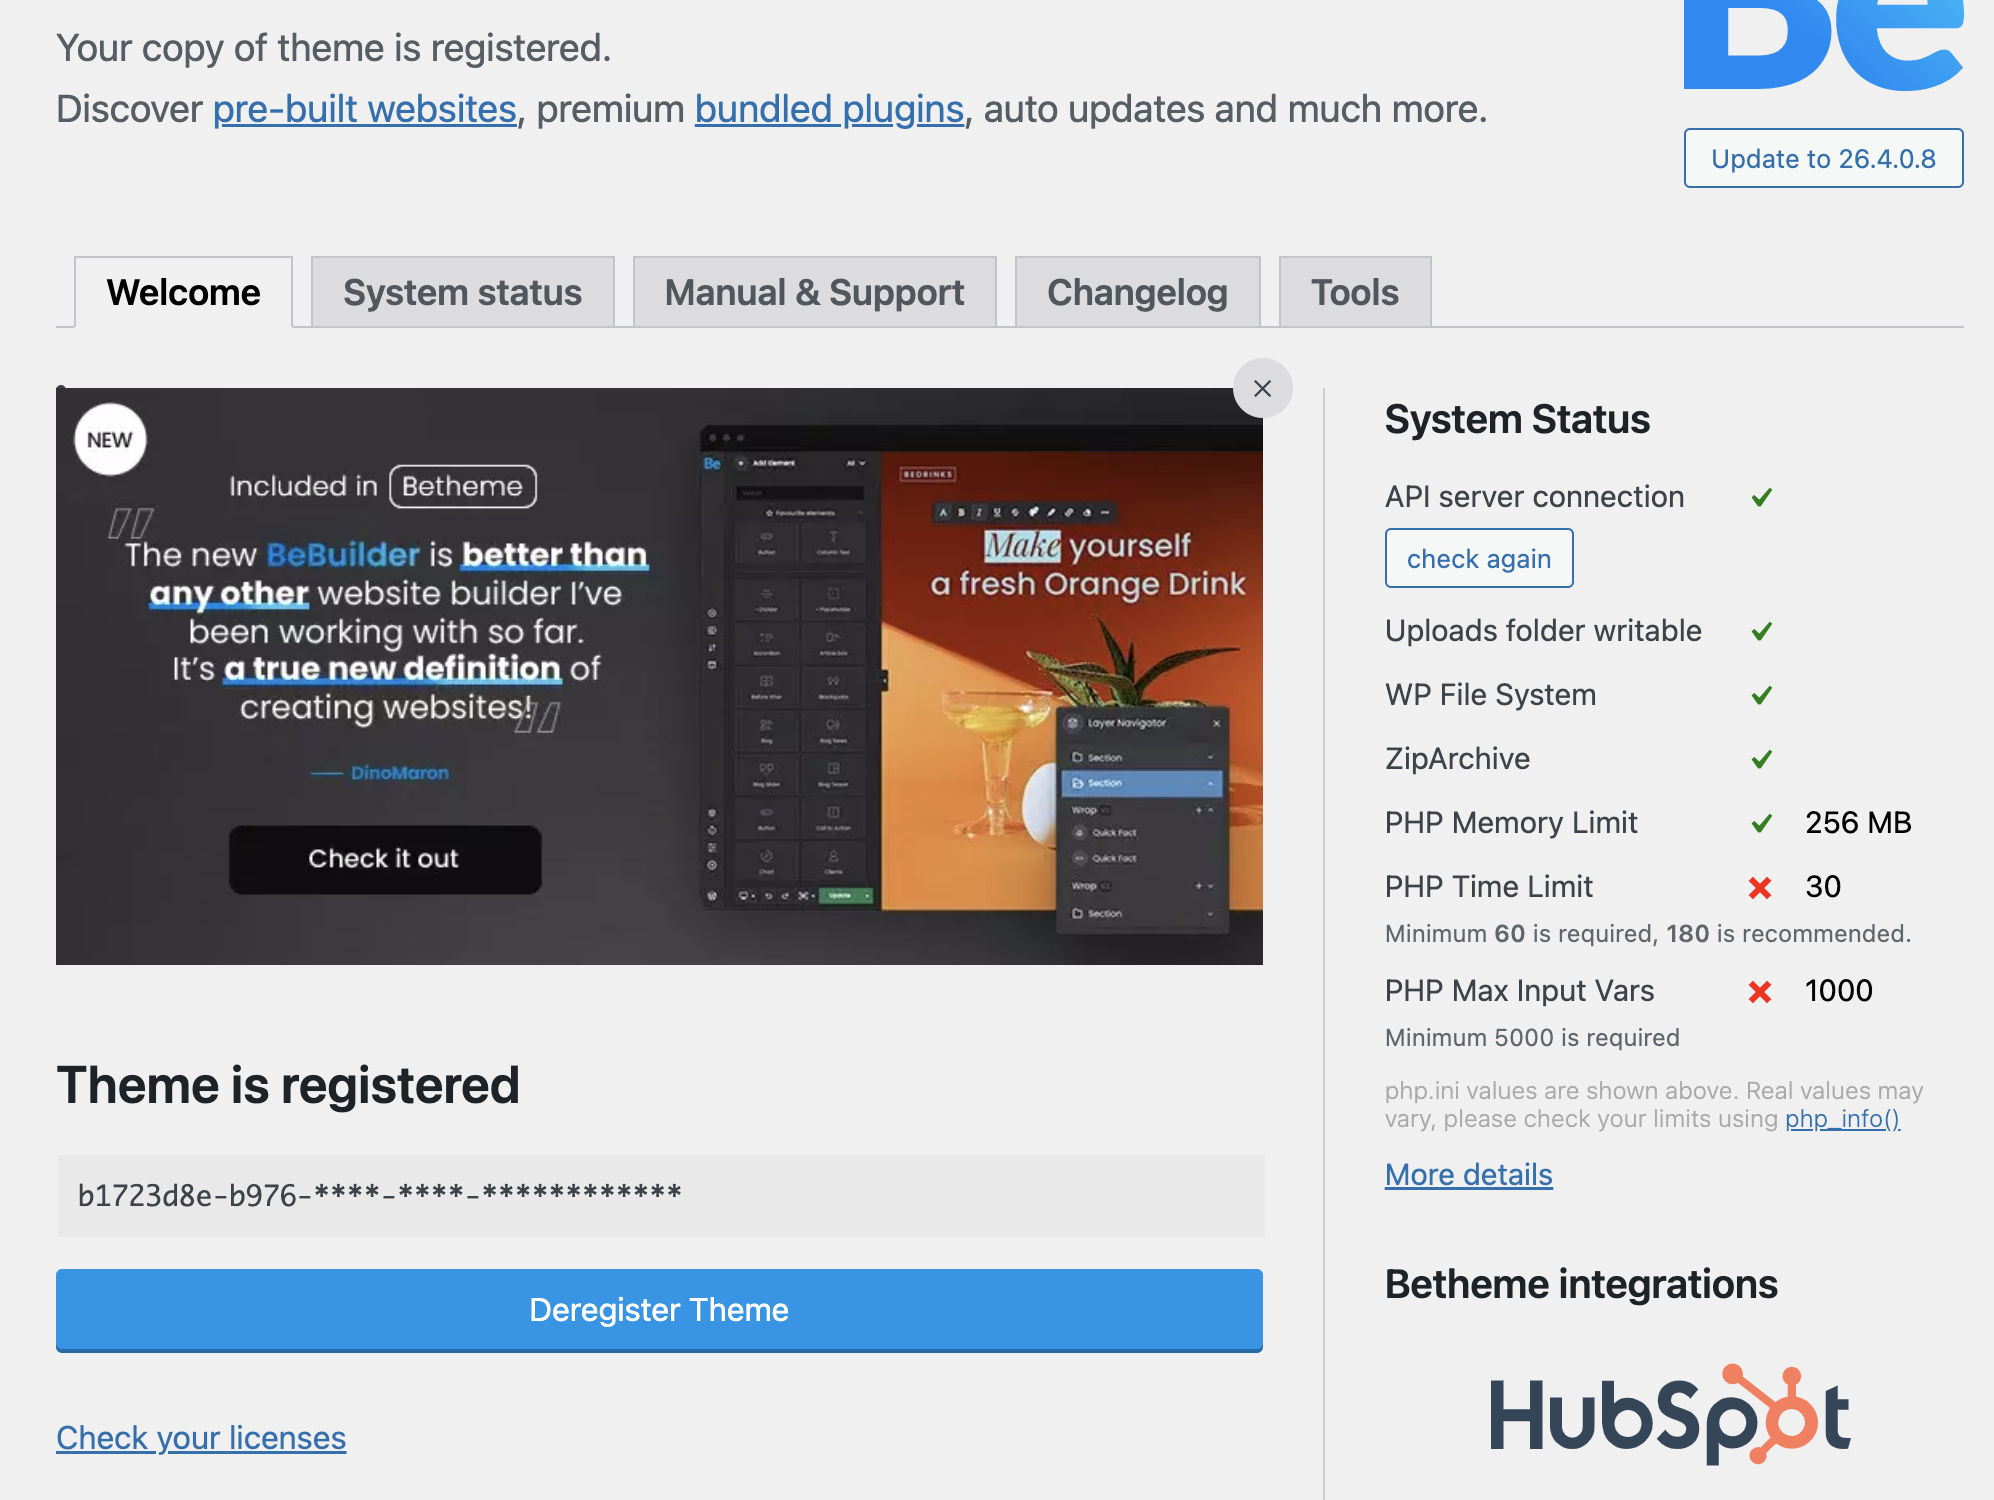Screen dimensions: 1994x1500
Task: Click the ZipArchive checkmark
Action: pyautogui.click(x=1762, y=759)
